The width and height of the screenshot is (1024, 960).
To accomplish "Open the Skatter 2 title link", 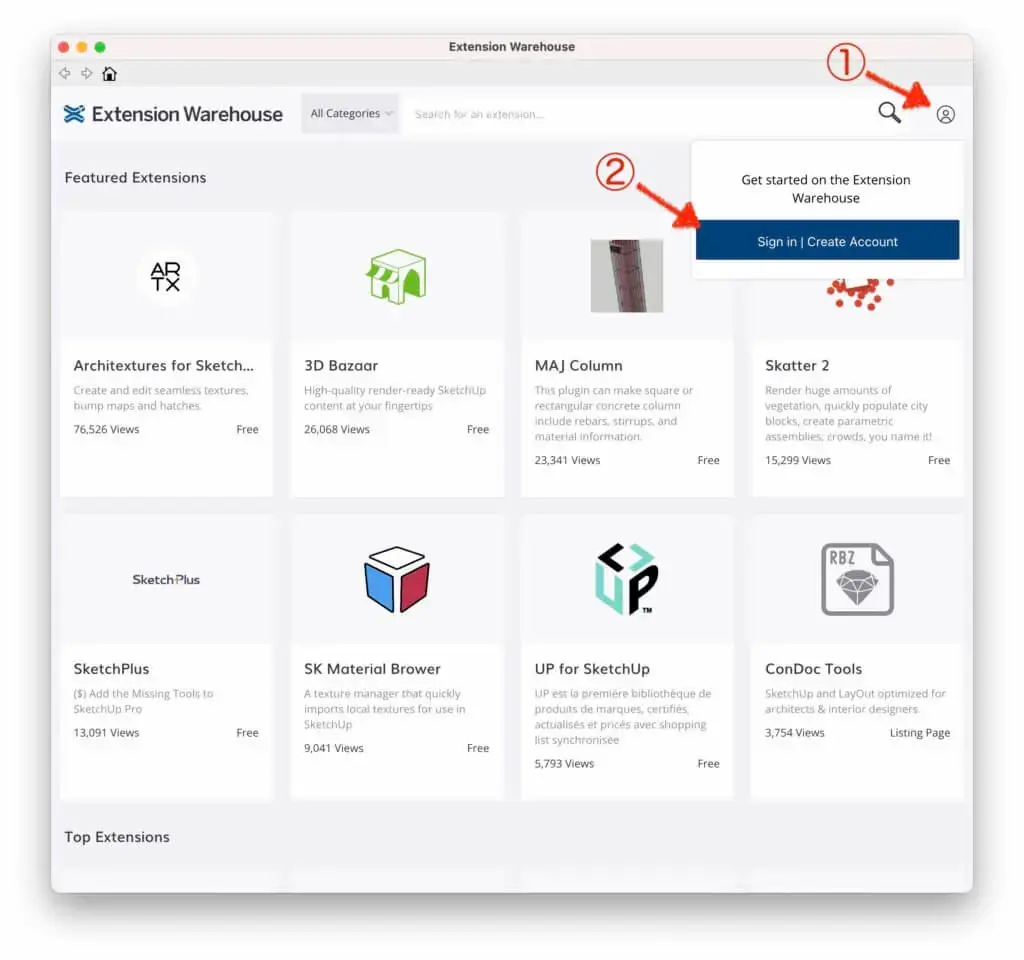I will 797,366.
